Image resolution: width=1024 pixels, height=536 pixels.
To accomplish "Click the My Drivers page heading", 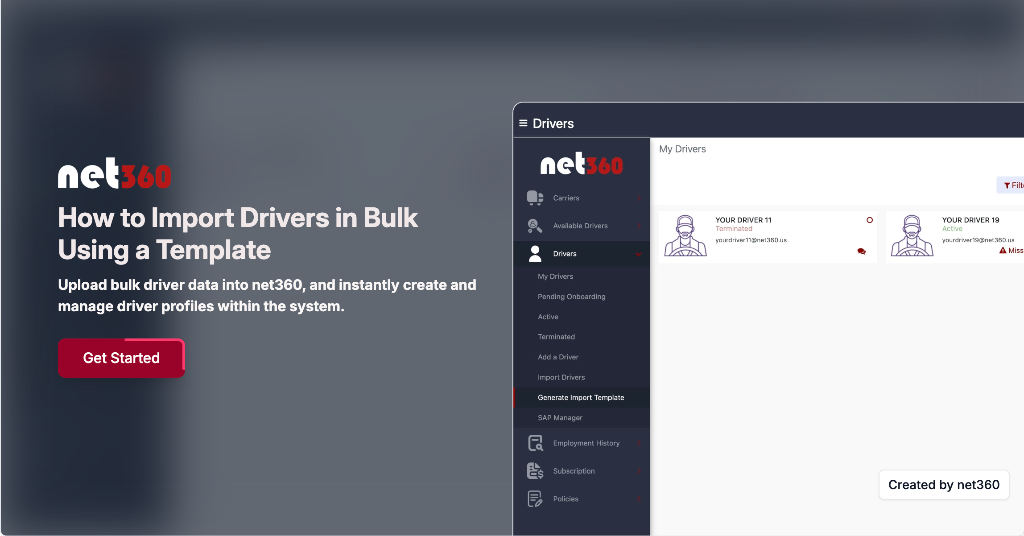I will tap(682, 149).
